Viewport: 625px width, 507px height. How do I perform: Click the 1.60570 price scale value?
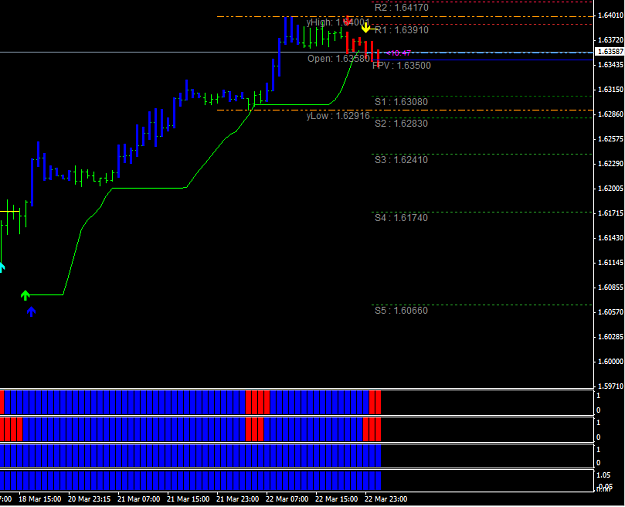[610, 312]
